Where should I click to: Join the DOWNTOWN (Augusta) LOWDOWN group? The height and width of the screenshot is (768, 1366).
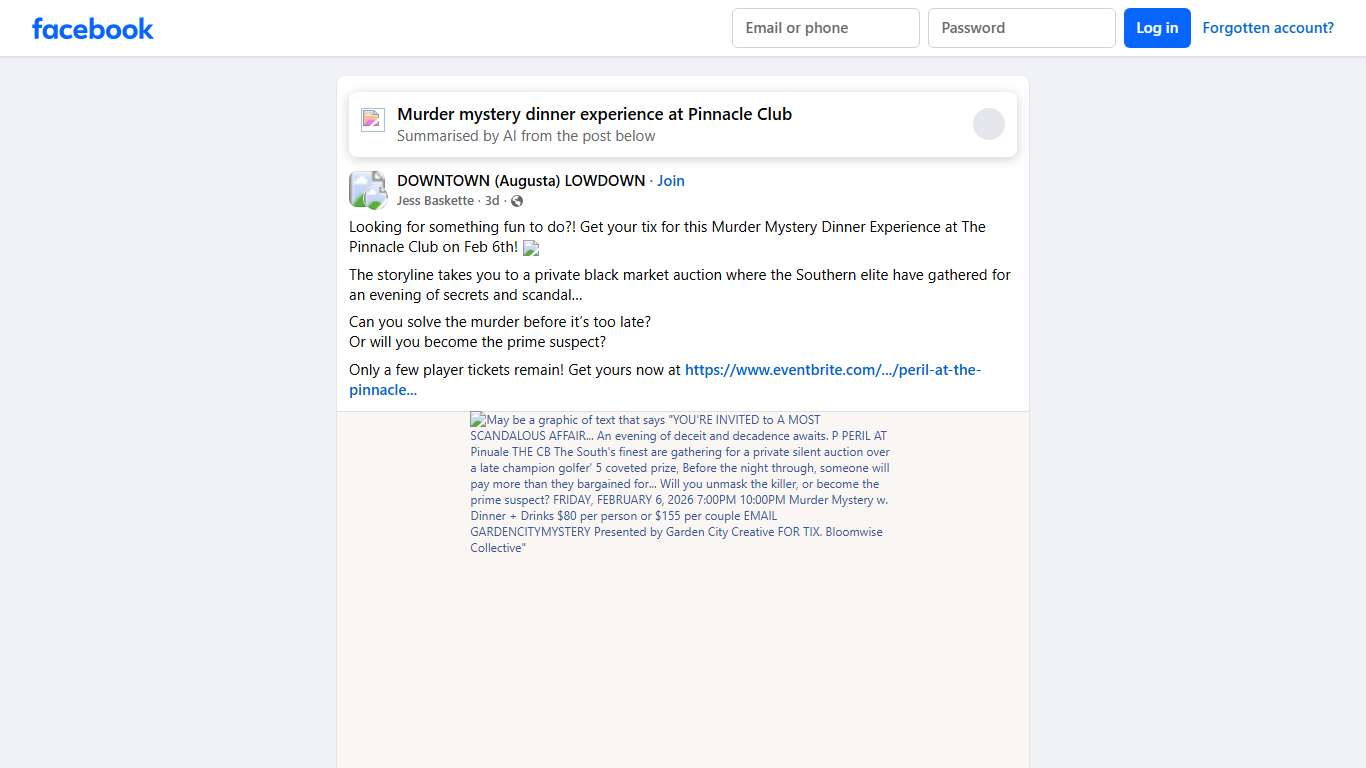pyautogui.click(x=671, y=181)
